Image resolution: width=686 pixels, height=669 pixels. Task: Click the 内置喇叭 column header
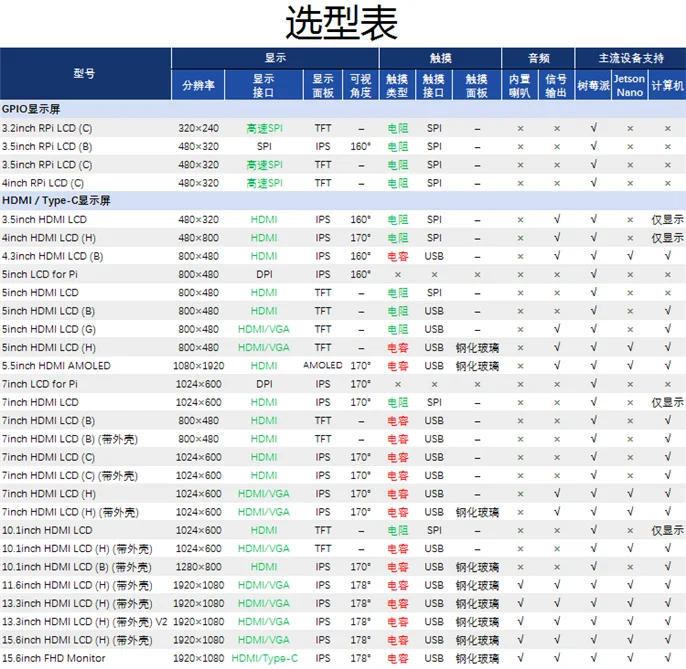click(520, 84)
